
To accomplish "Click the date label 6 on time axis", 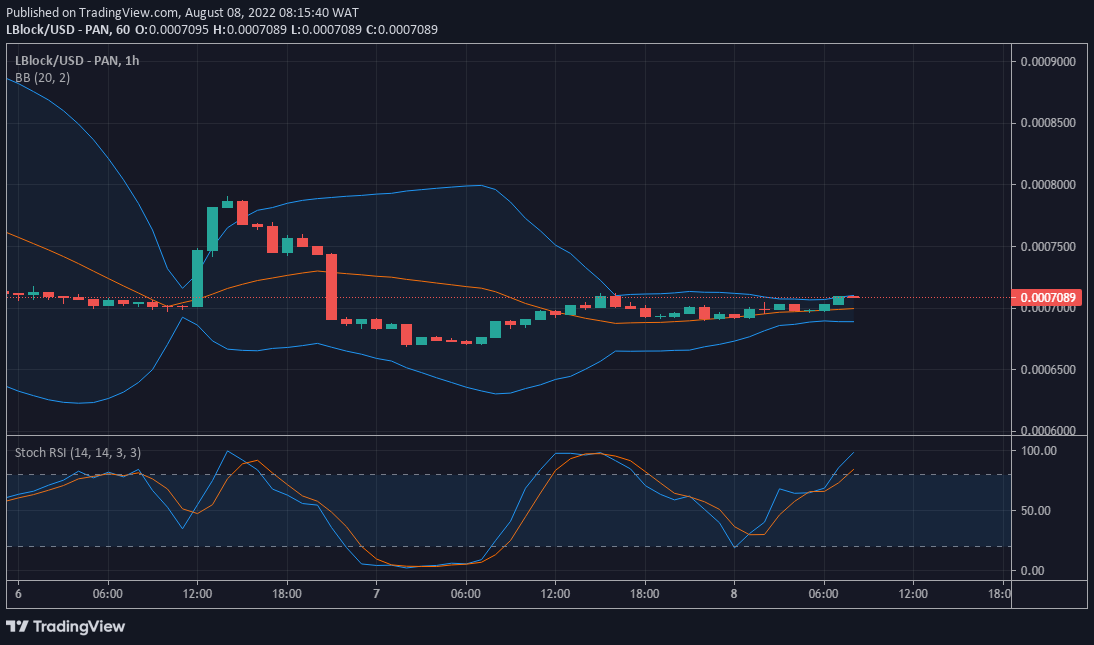I will [x=18, y=594].
